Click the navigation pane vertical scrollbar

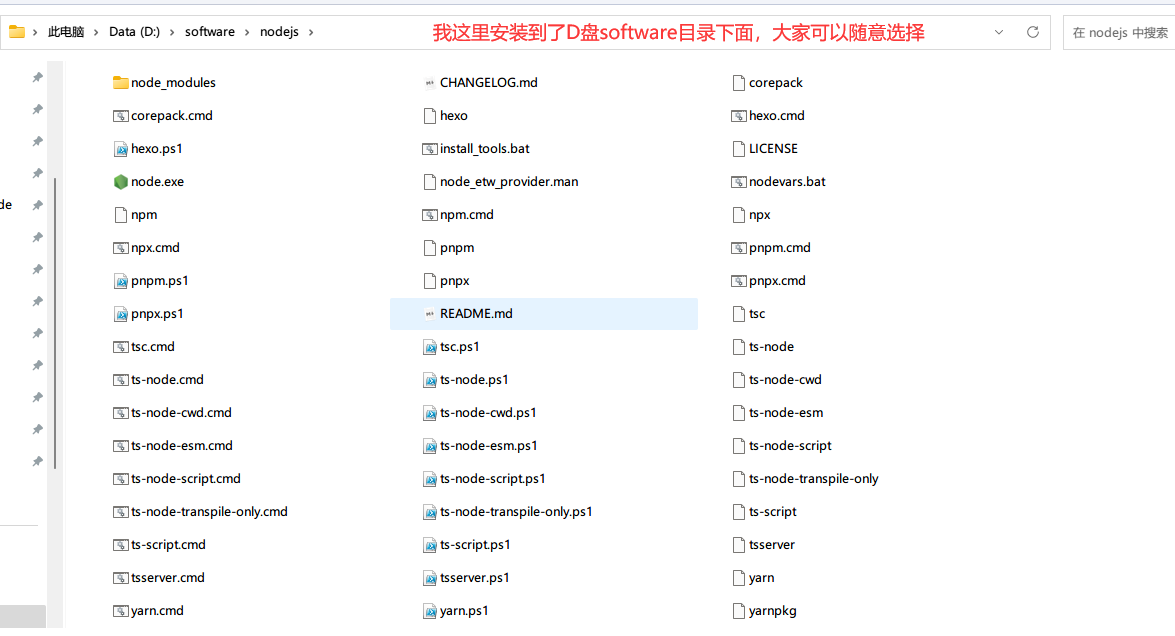tap(55, 320)
